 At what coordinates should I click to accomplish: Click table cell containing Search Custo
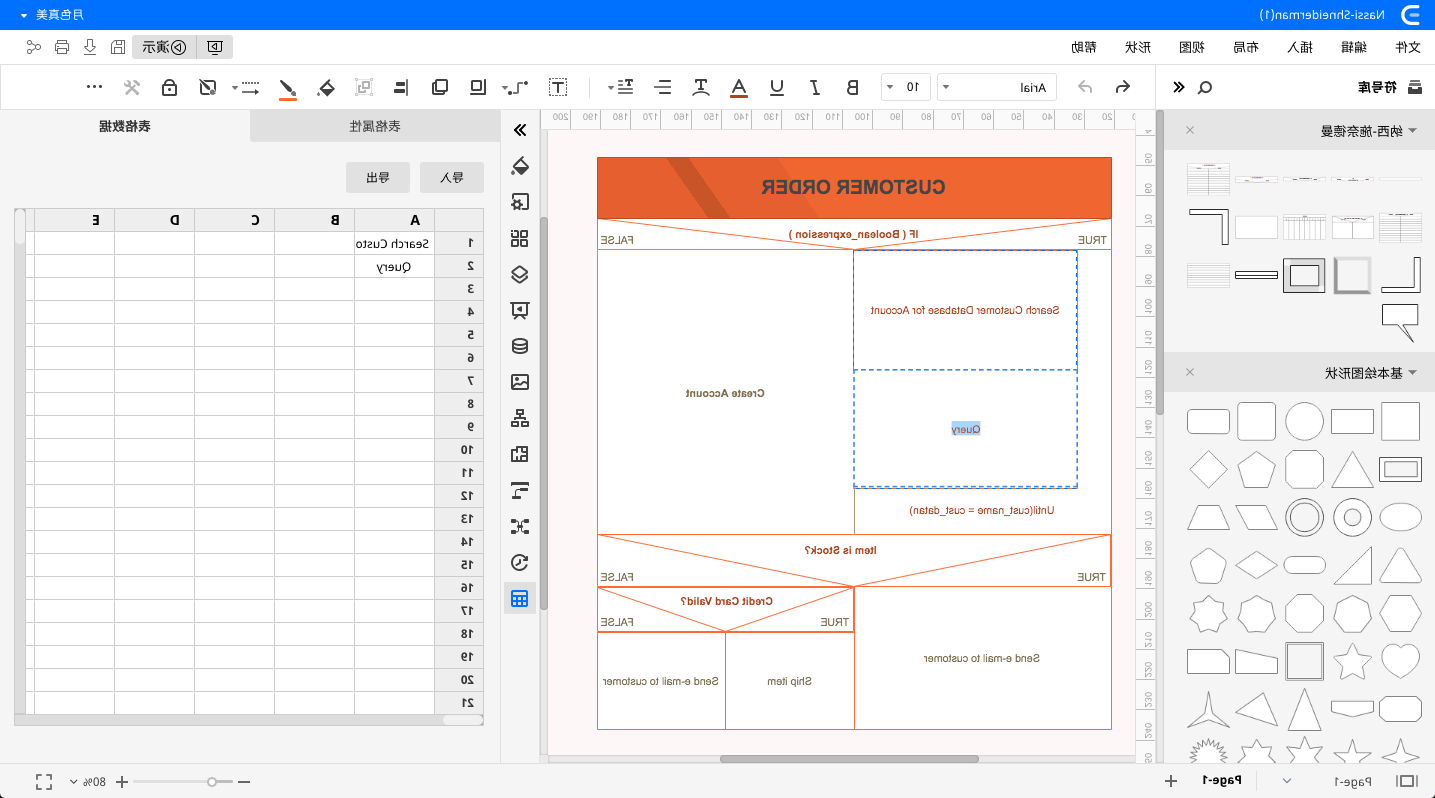(394, 243)
